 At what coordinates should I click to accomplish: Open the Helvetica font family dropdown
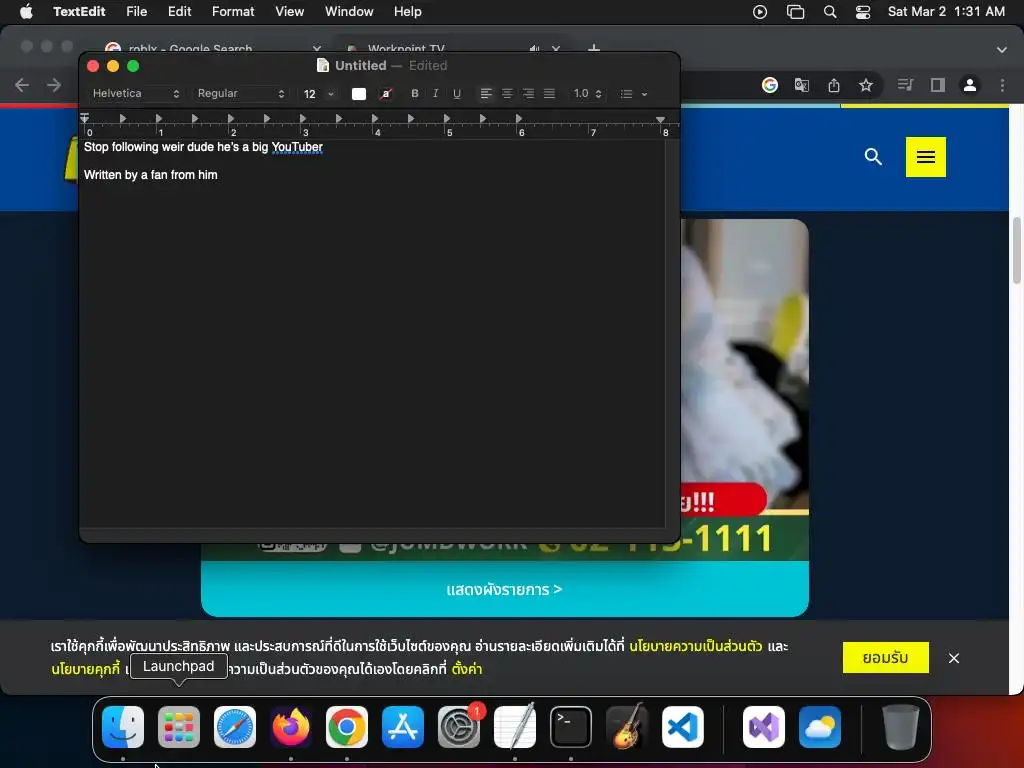coord(135,93)
